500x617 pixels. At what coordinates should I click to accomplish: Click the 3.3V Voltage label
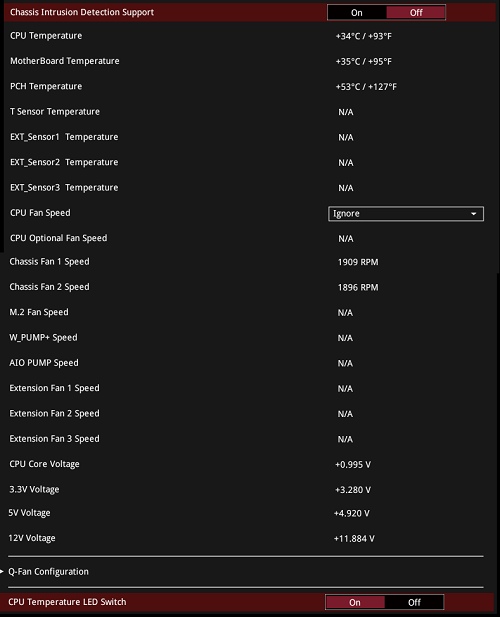[x=34, y=490]
